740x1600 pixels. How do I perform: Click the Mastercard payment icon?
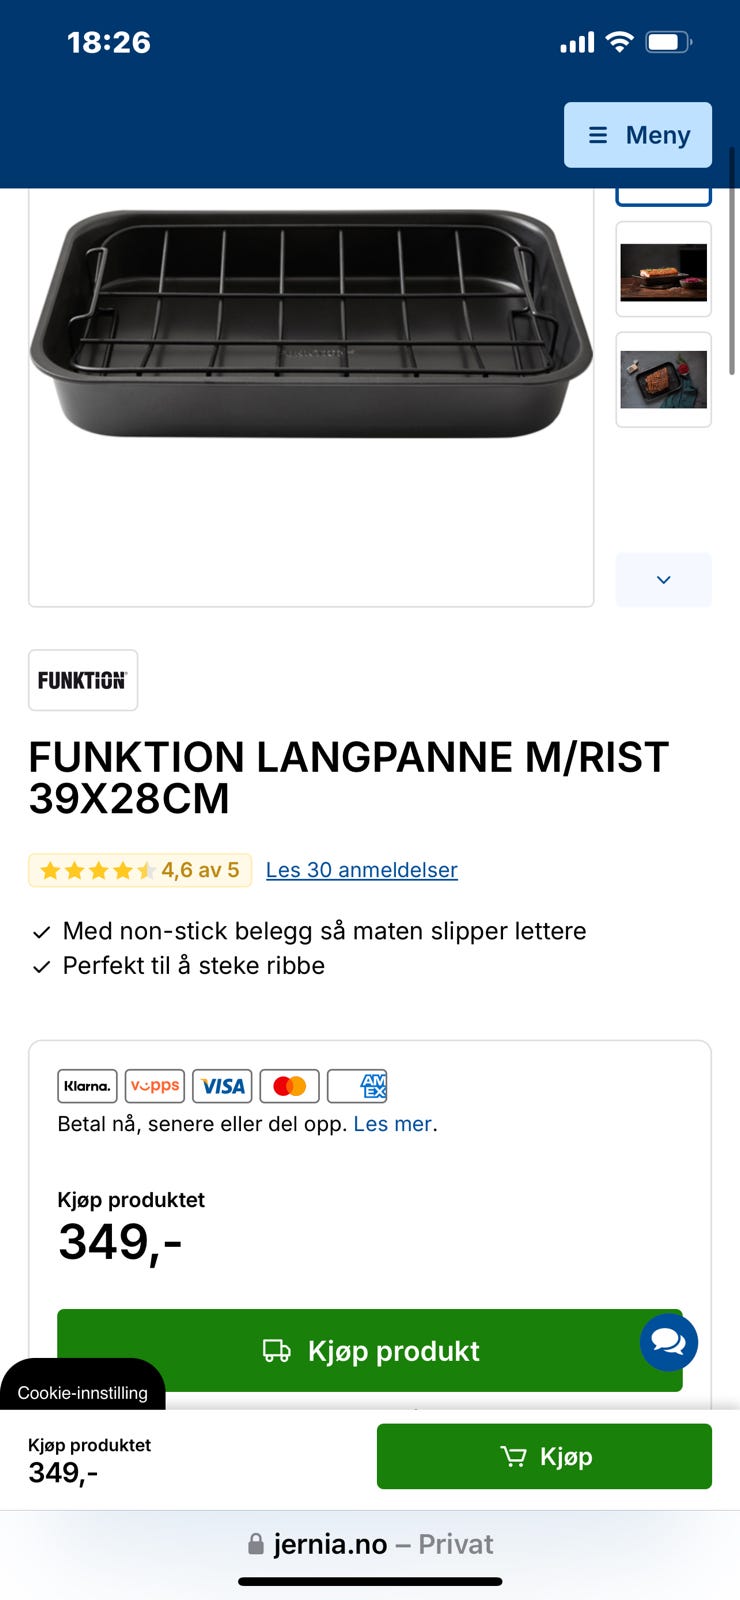[289, 1086]
